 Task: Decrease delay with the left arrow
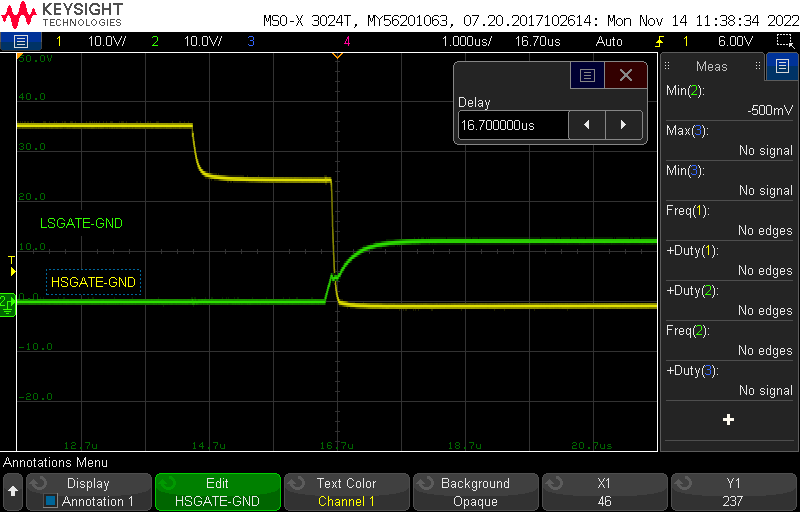coord(587,125)
